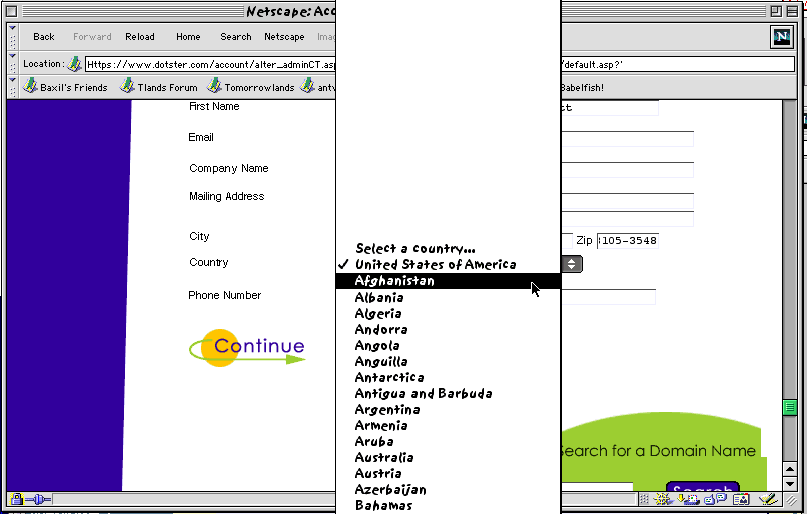
Task: Collapse the Location toolbar using its handle
Action: coord(12,64)
